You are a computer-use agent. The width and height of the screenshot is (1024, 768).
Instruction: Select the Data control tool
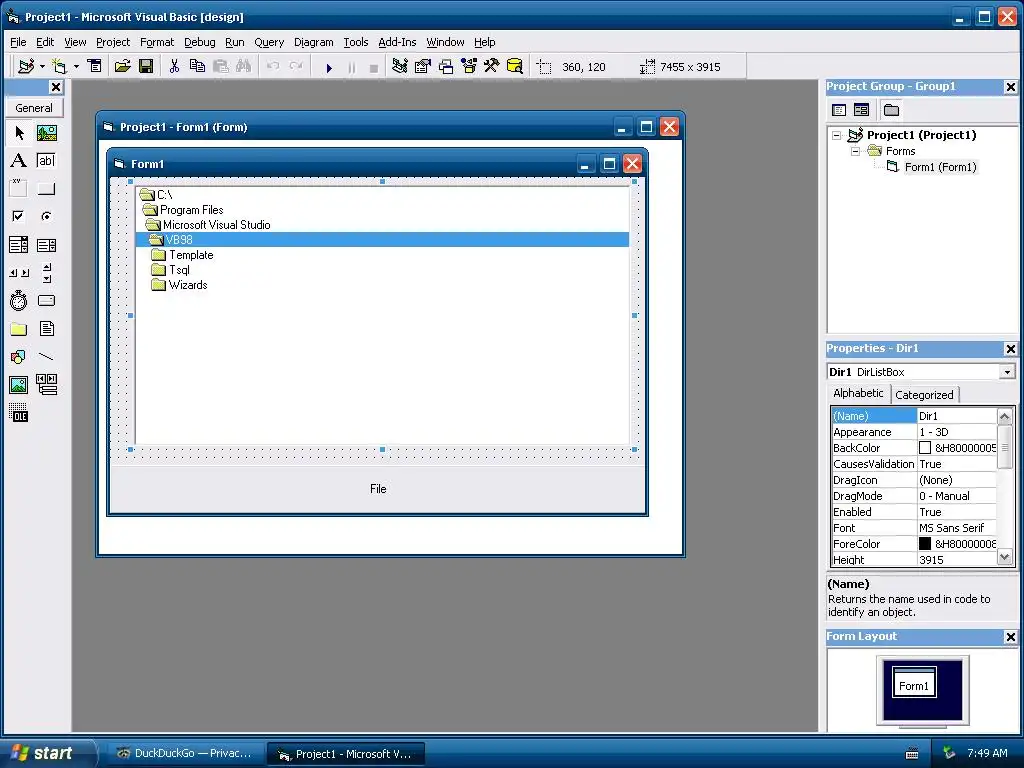click(x=46, y=385)
